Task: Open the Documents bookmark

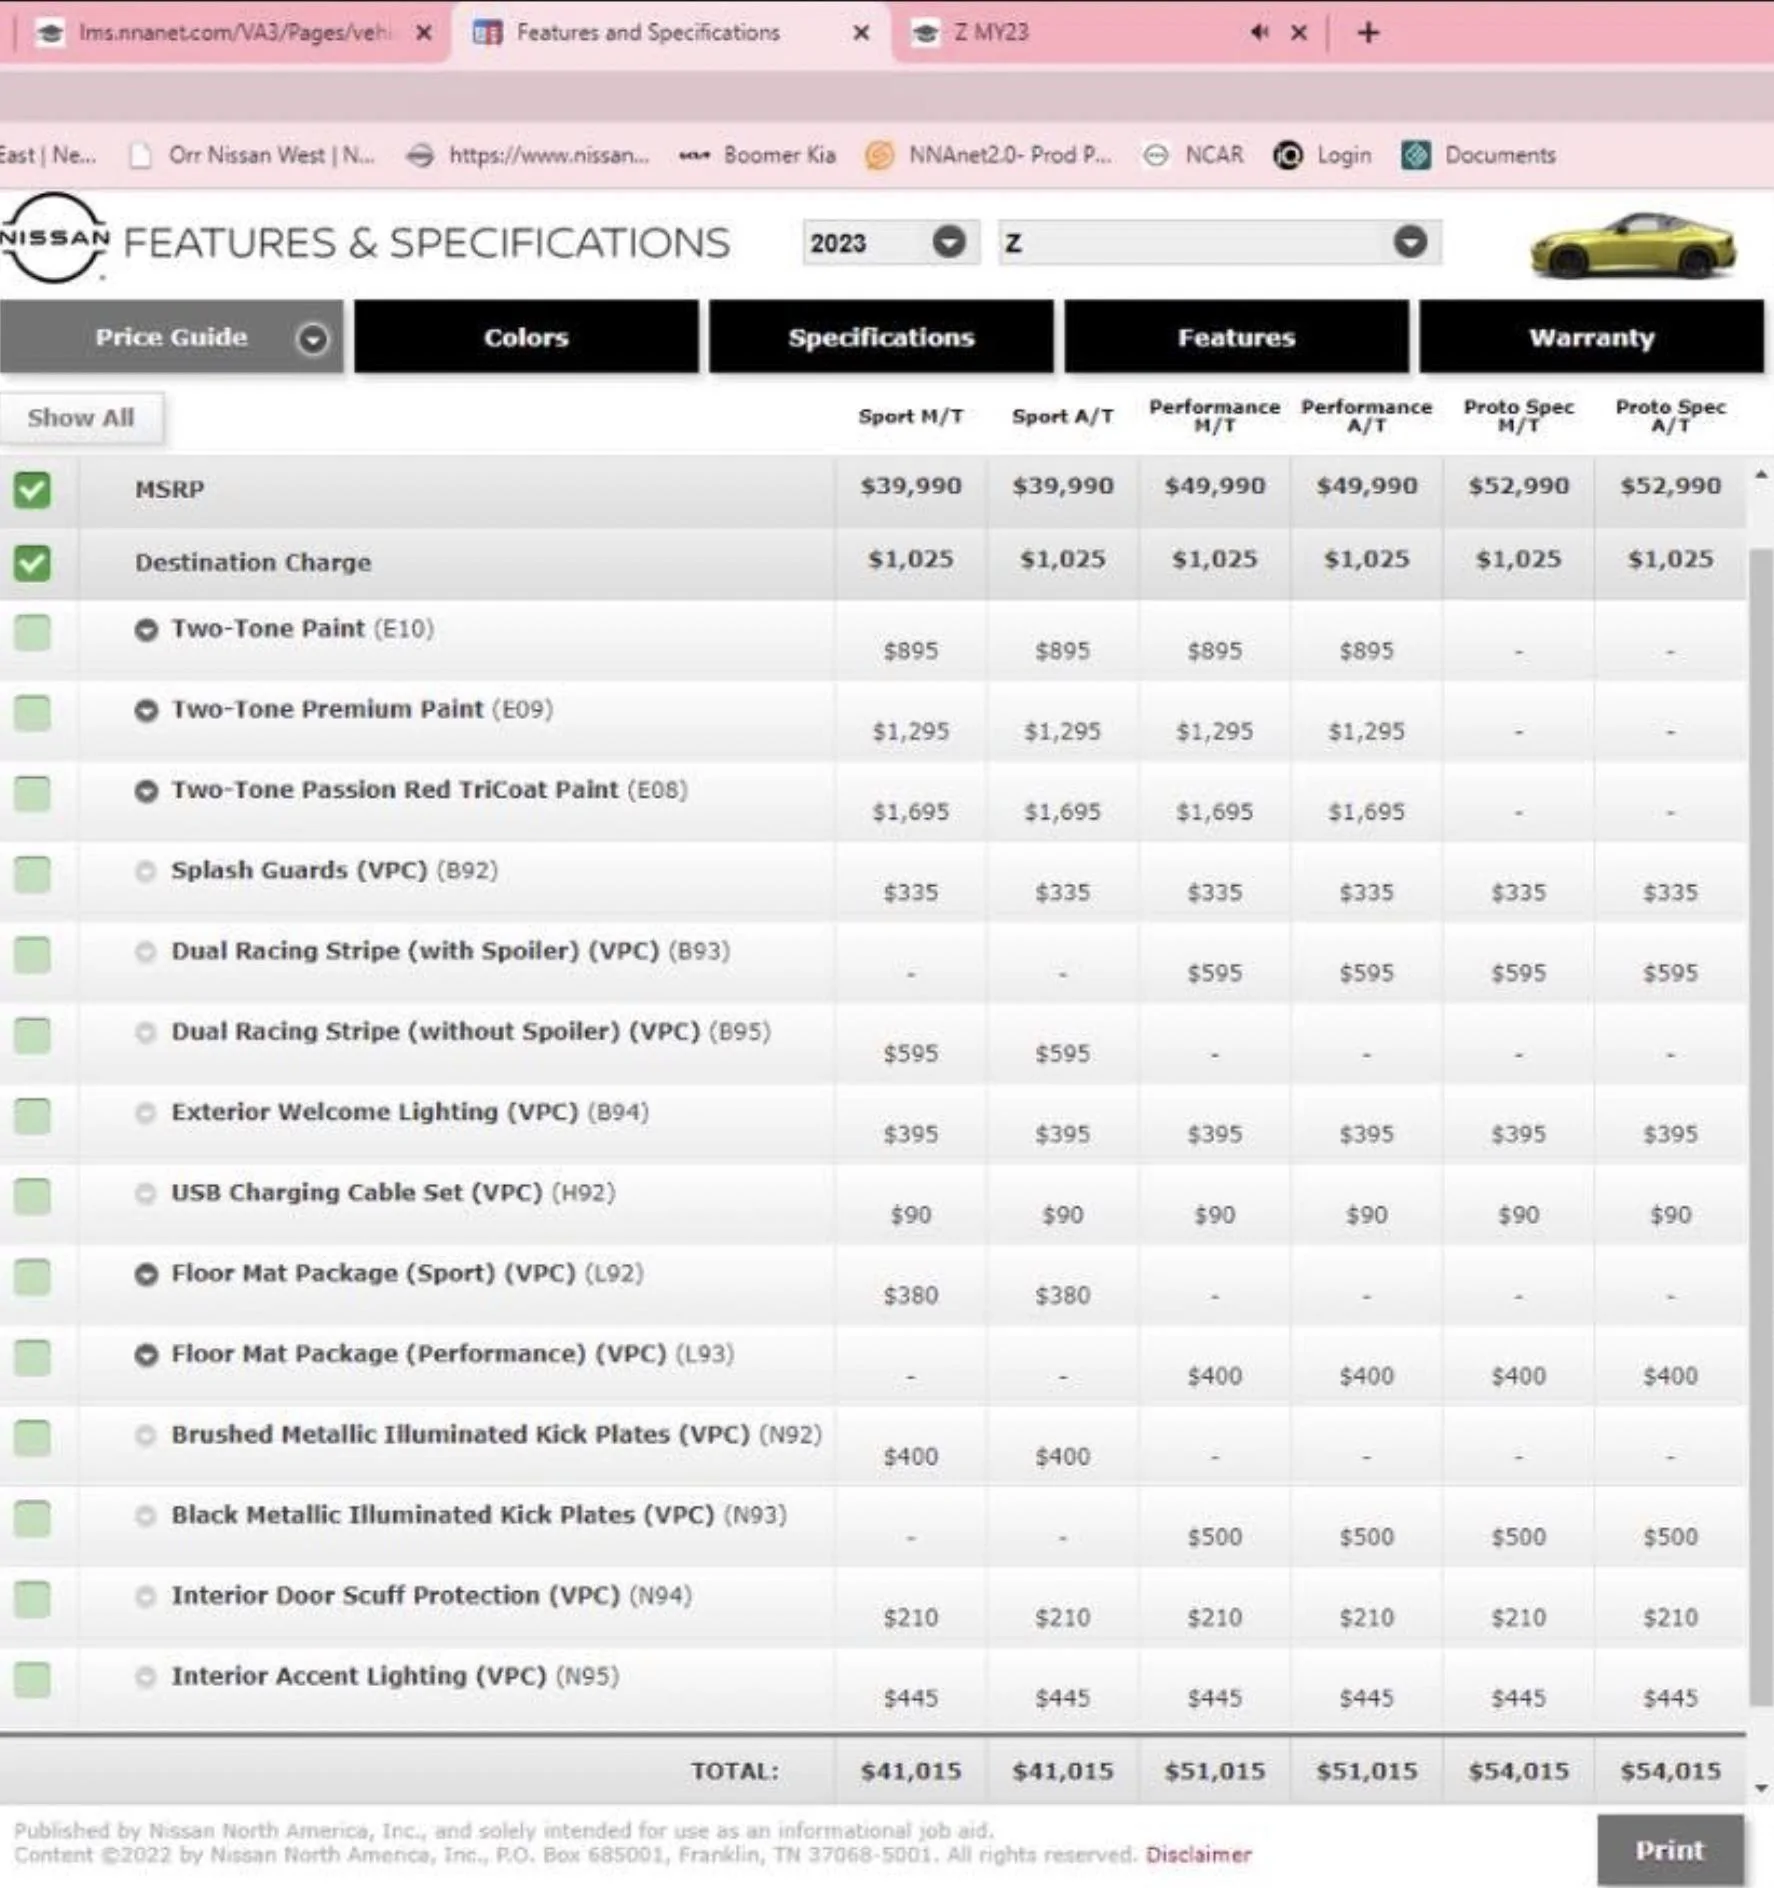Action: coord(1479,155)
